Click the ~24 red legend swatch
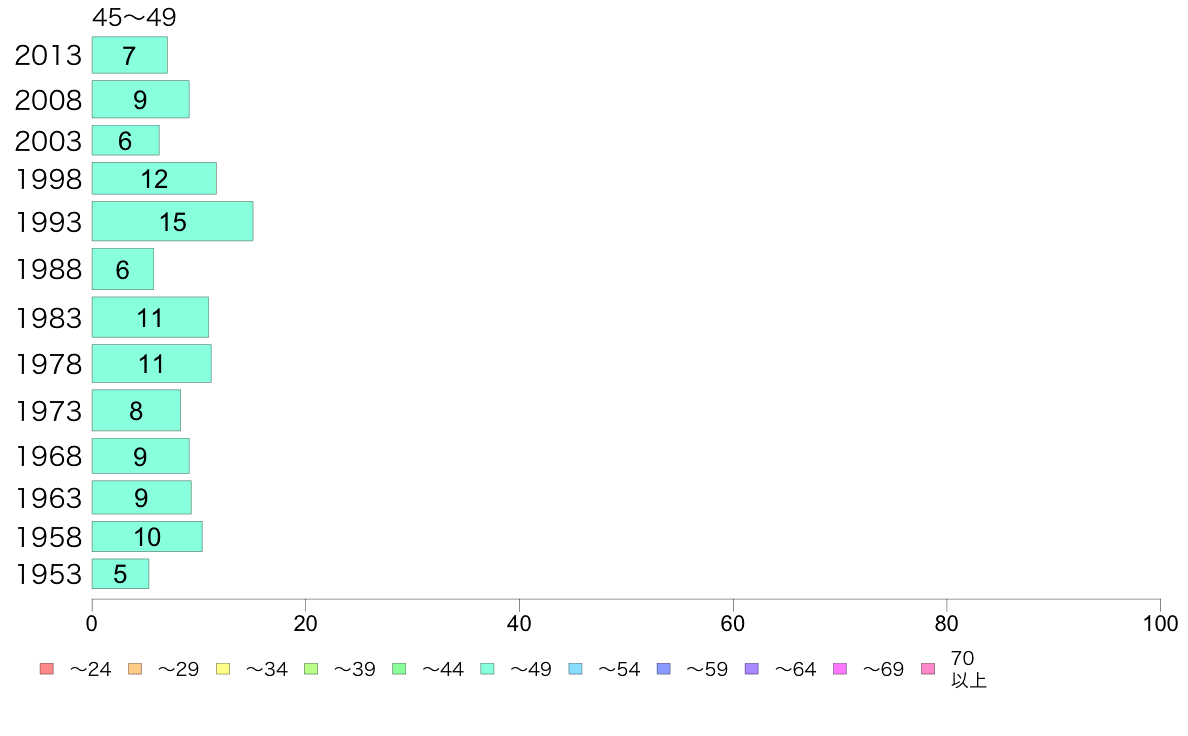Screen dimensions: 1188x736 tap(47, 669)
